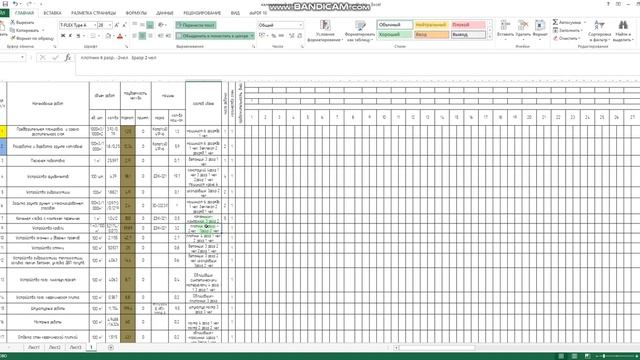This screenshot has width=640, height=360.
Task: Click the Delete cells (Удалить) button
Action: tap(523, 29)
